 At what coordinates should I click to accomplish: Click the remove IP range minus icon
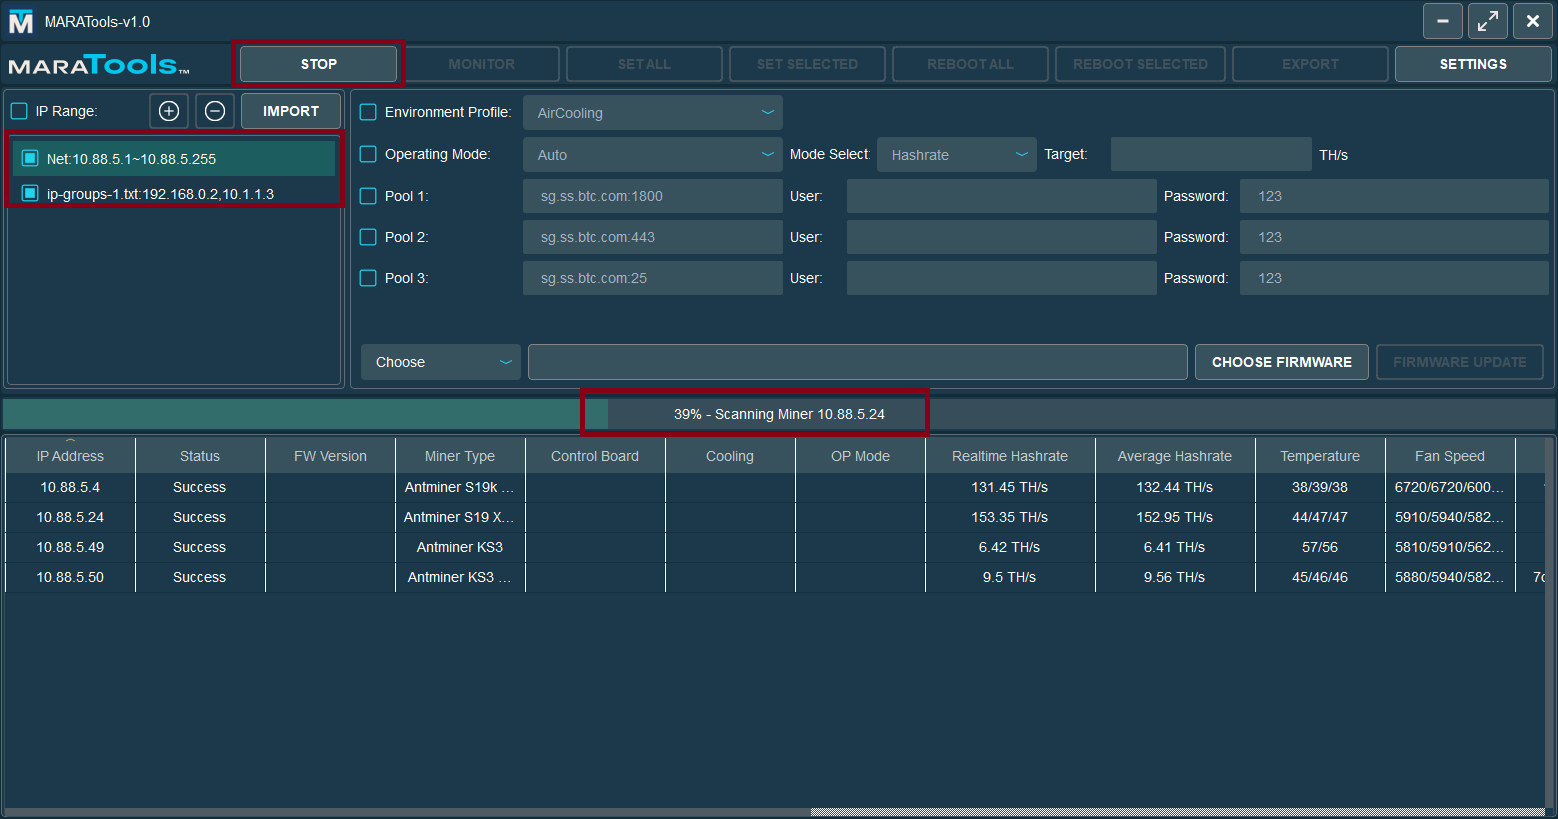tap(215, 111)
